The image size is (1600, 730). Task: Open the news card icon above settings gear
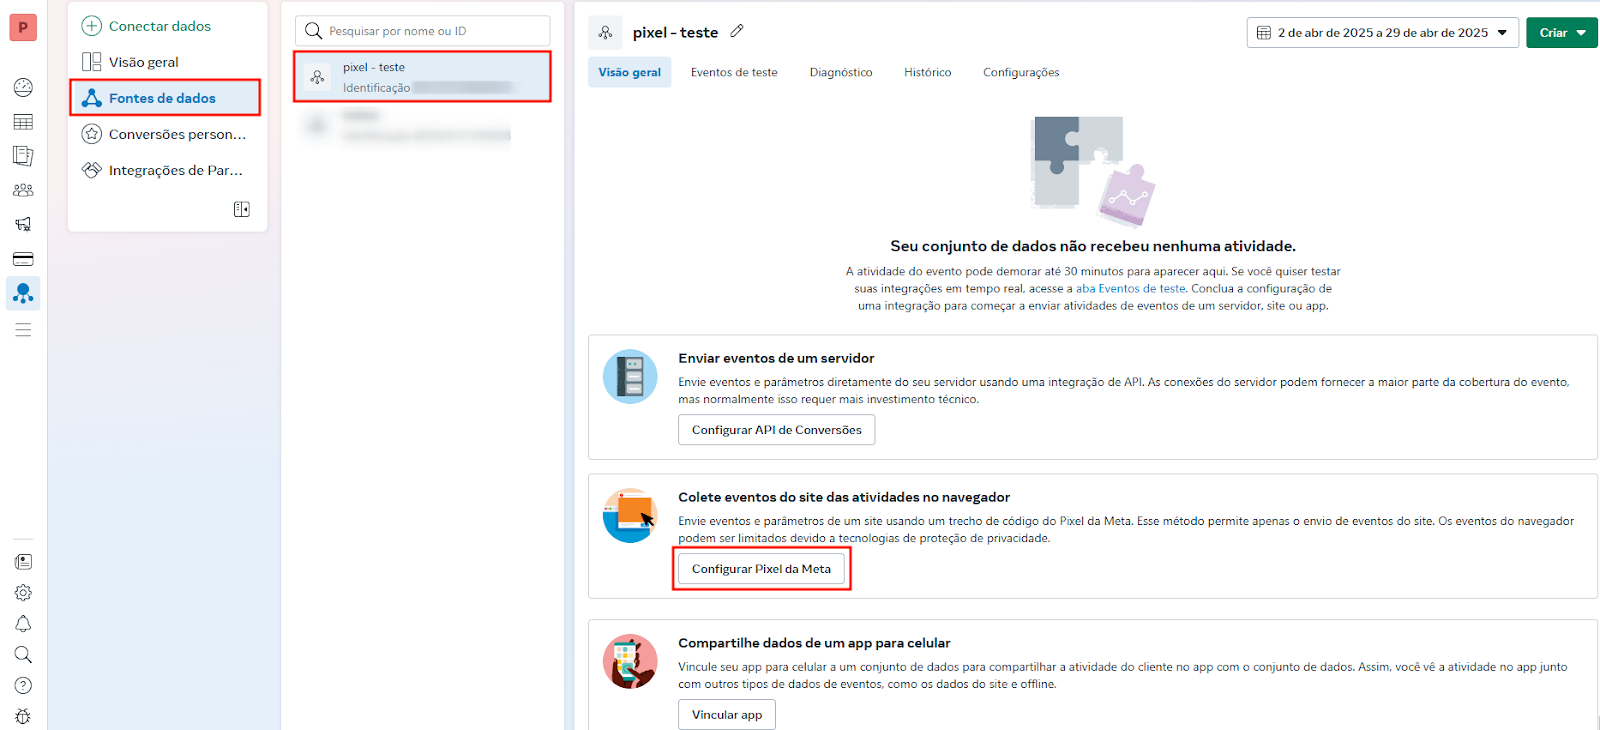[23, 562]
